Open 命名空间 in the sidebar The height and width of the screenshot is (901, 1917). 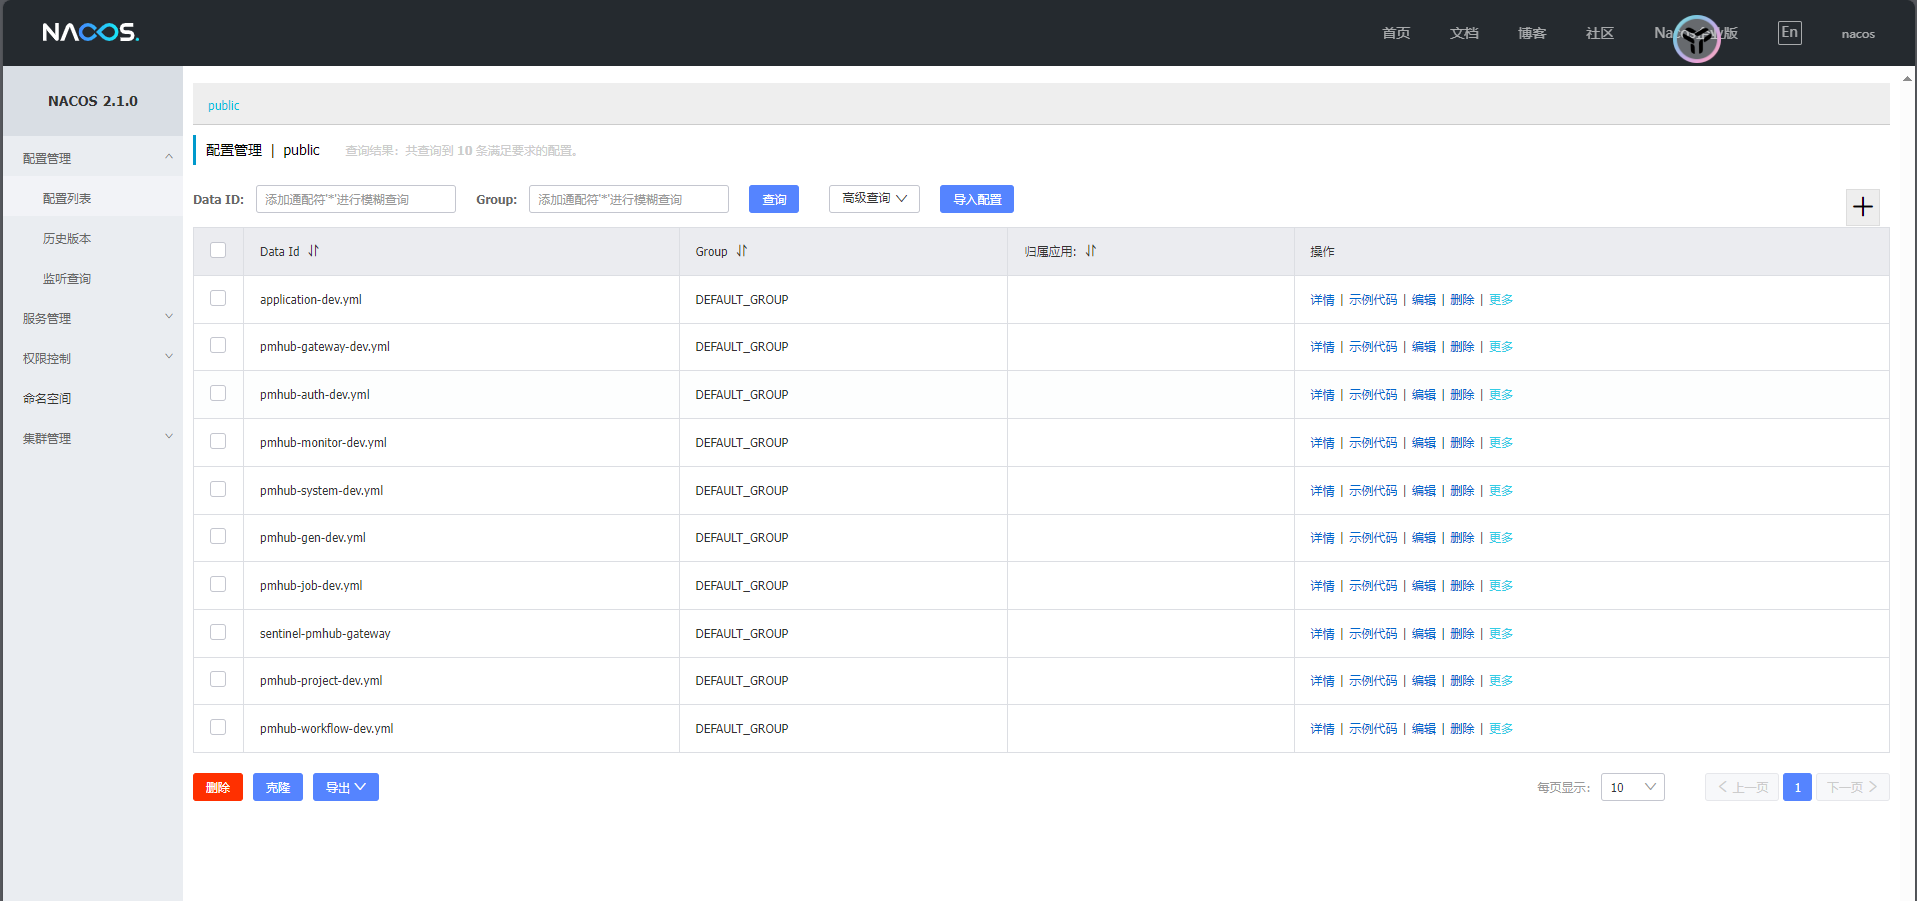(x=47, y=398)
